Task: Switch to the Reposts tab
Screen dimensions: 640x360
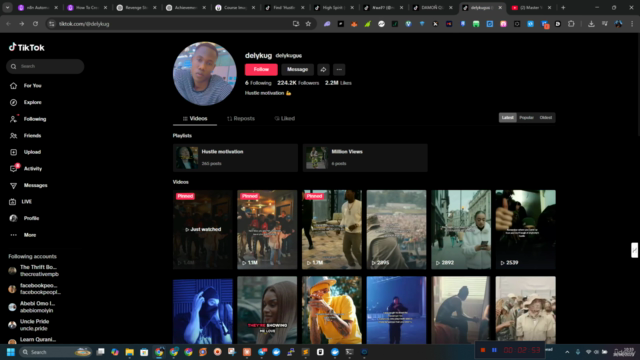Action: pyautogui.click(x=241, y=118)
